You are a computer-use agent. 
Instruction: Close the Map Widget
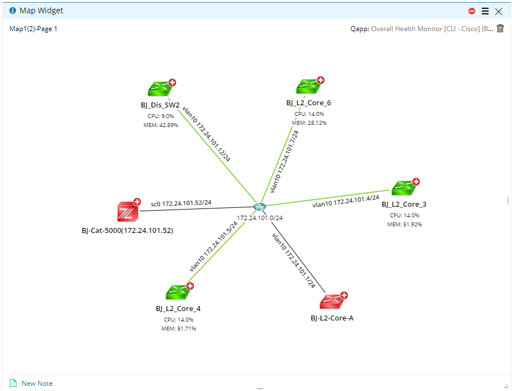[x=498, y=12]
